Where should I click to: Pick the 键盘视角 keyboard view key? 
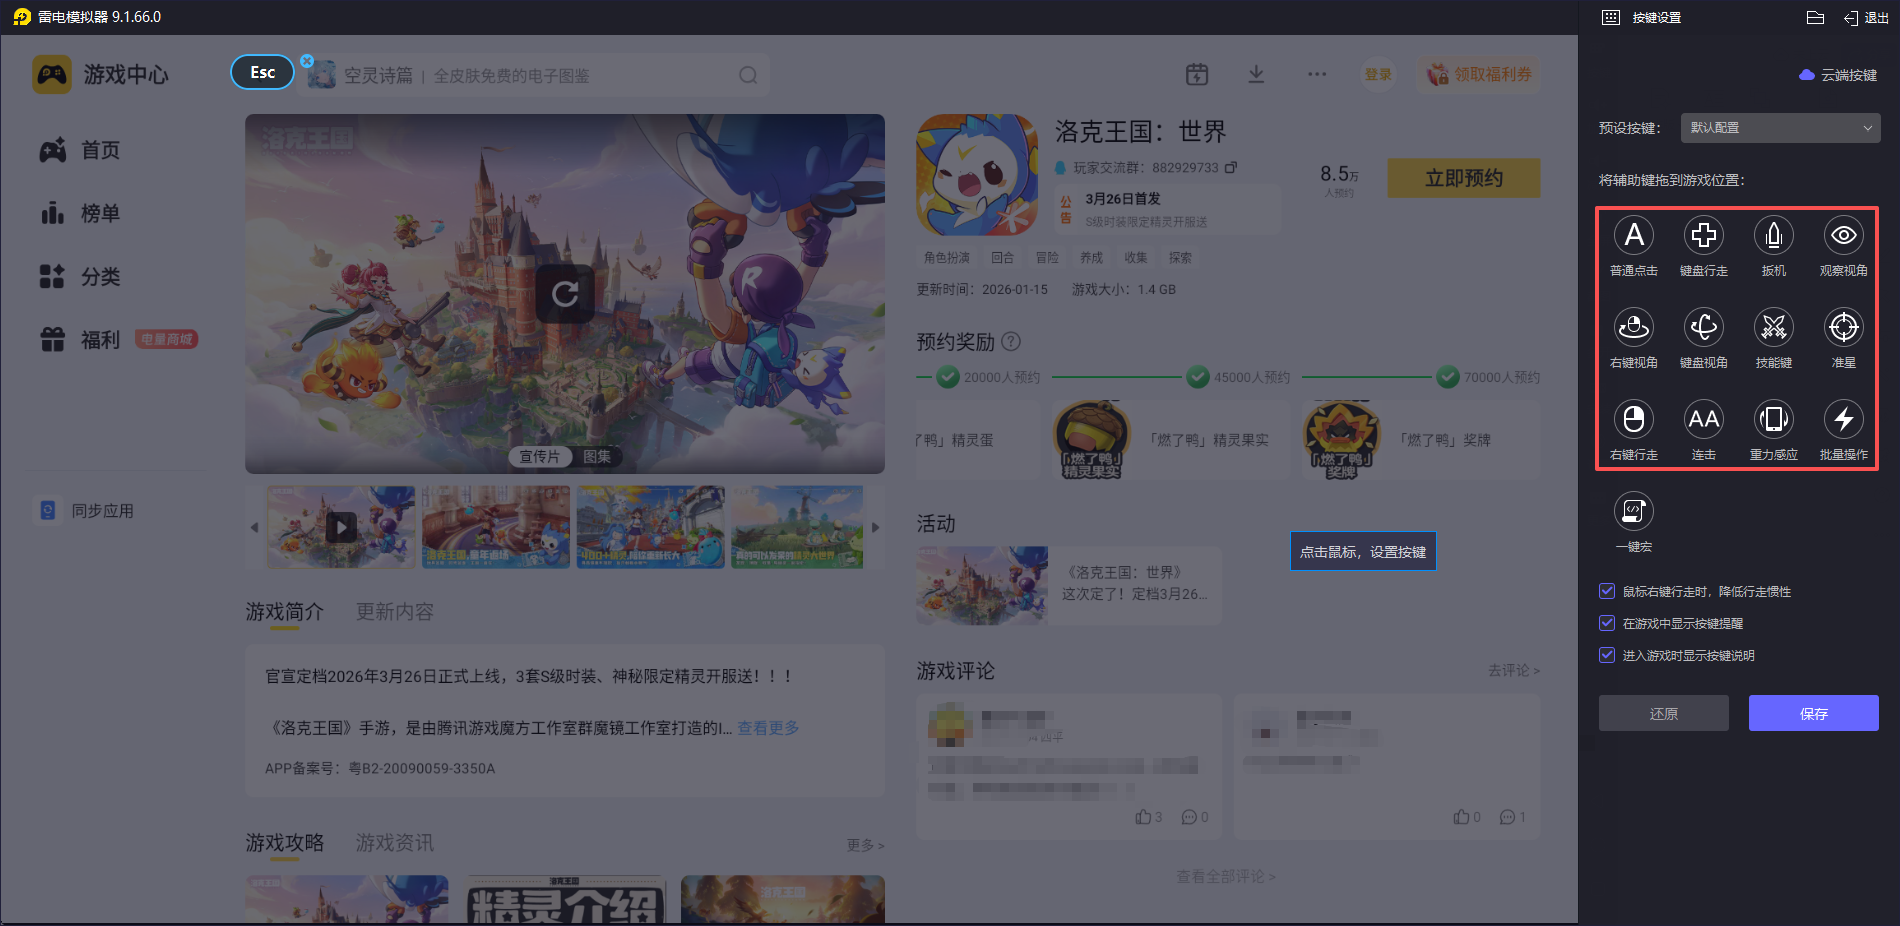click(x=1704, y=327)
